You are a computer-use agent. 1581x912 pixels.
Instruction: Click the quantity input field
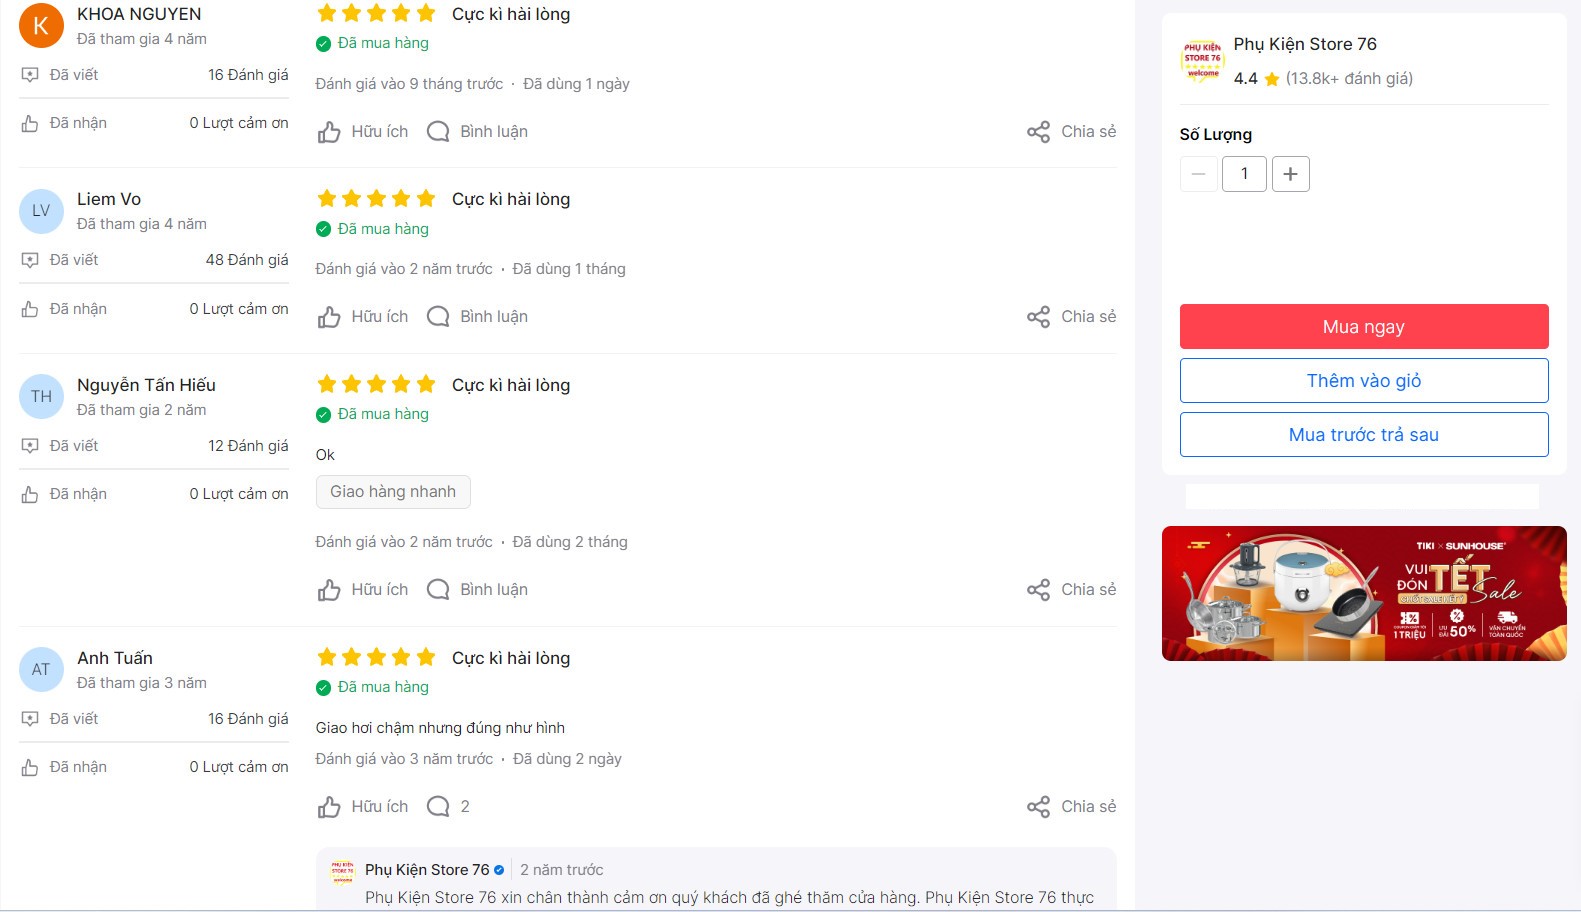(1245, 174)
